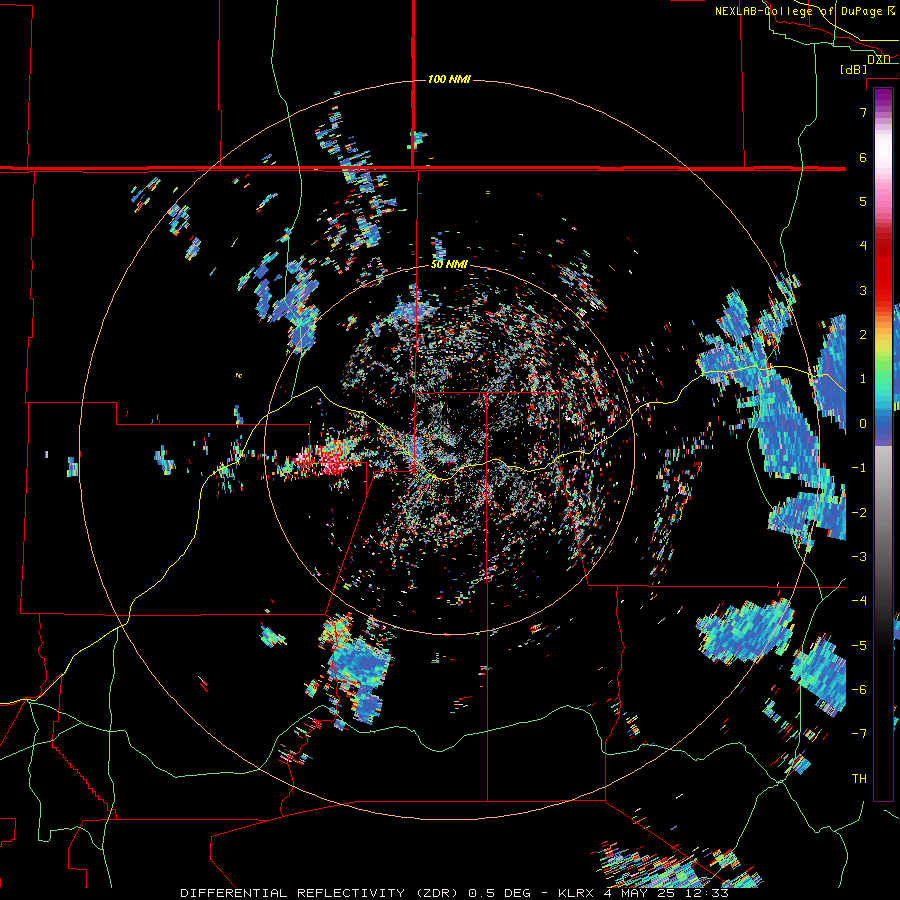This screenshot has width=900, height=900.
Task: Click the 'TH' label on the color scale
Action: pos(859,779)
